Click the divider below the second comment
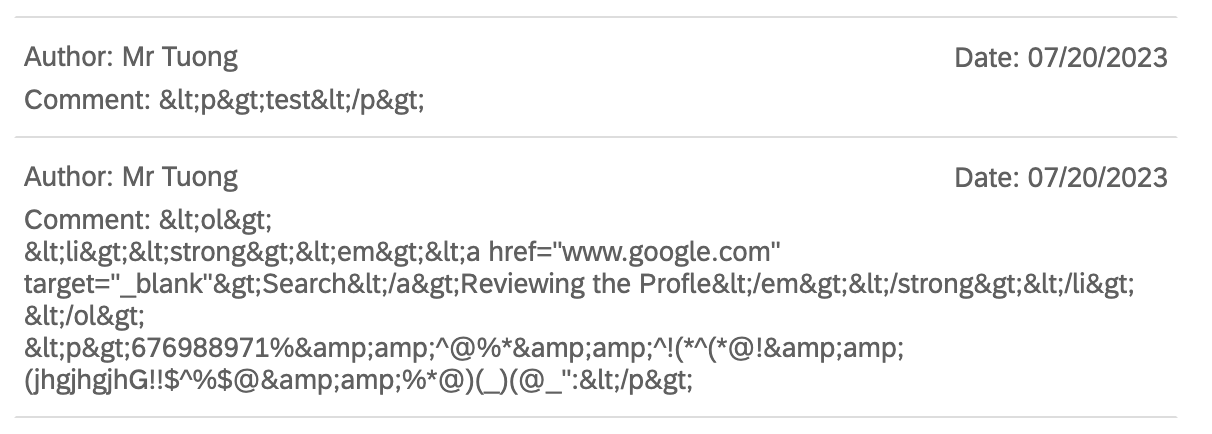This screenshot has height=434, width=1212. (x=598, y=417)
